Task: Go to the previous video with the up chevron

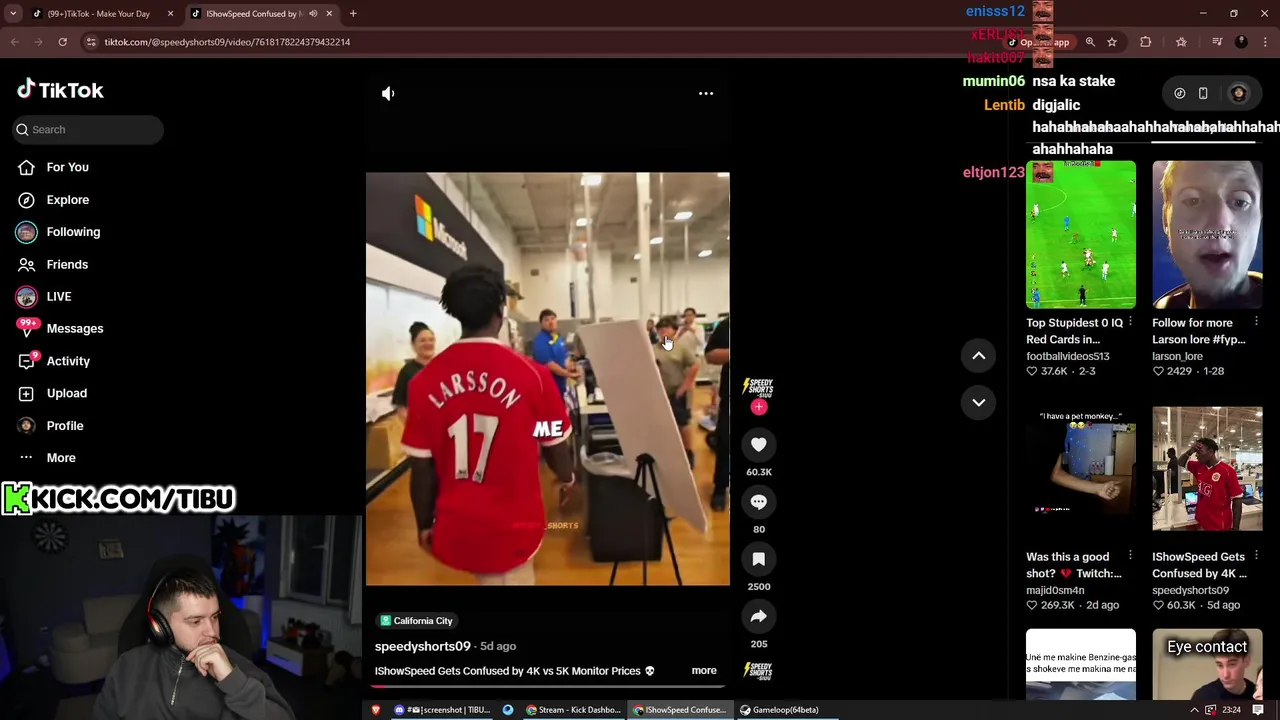Action: click(x=978, y=355)
